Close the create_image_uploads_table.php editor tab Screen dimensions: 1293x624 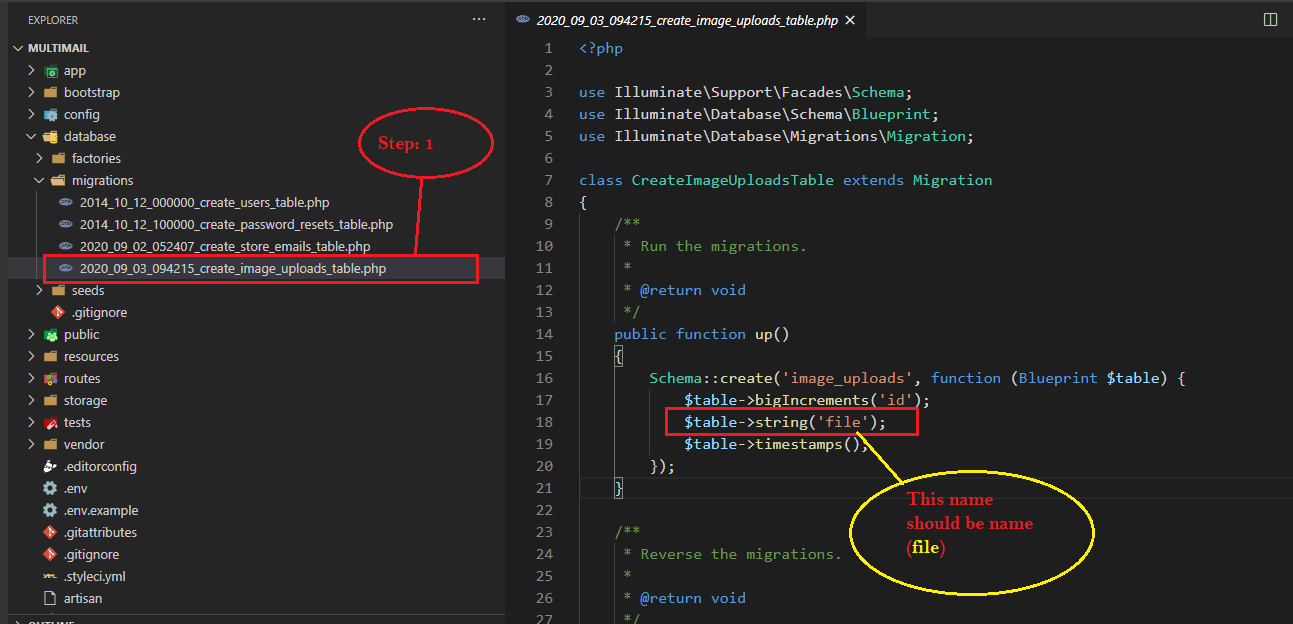point(850,21)
